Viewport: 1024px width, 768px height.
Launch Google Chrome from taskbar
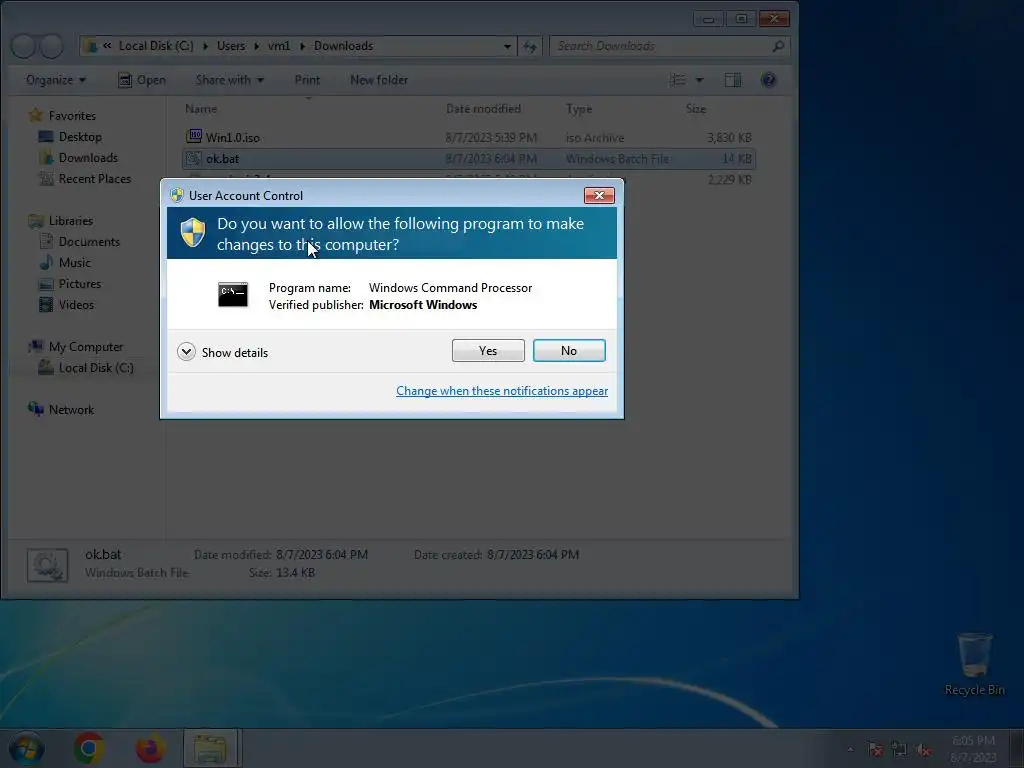[89, 748]
